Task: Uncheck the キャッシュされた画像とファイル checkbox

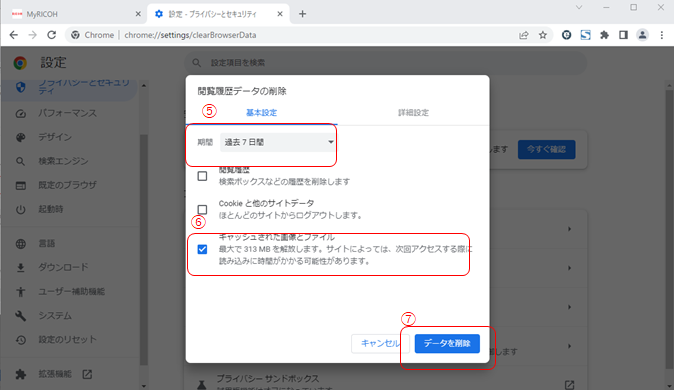Action: click(x=202, y=249)
